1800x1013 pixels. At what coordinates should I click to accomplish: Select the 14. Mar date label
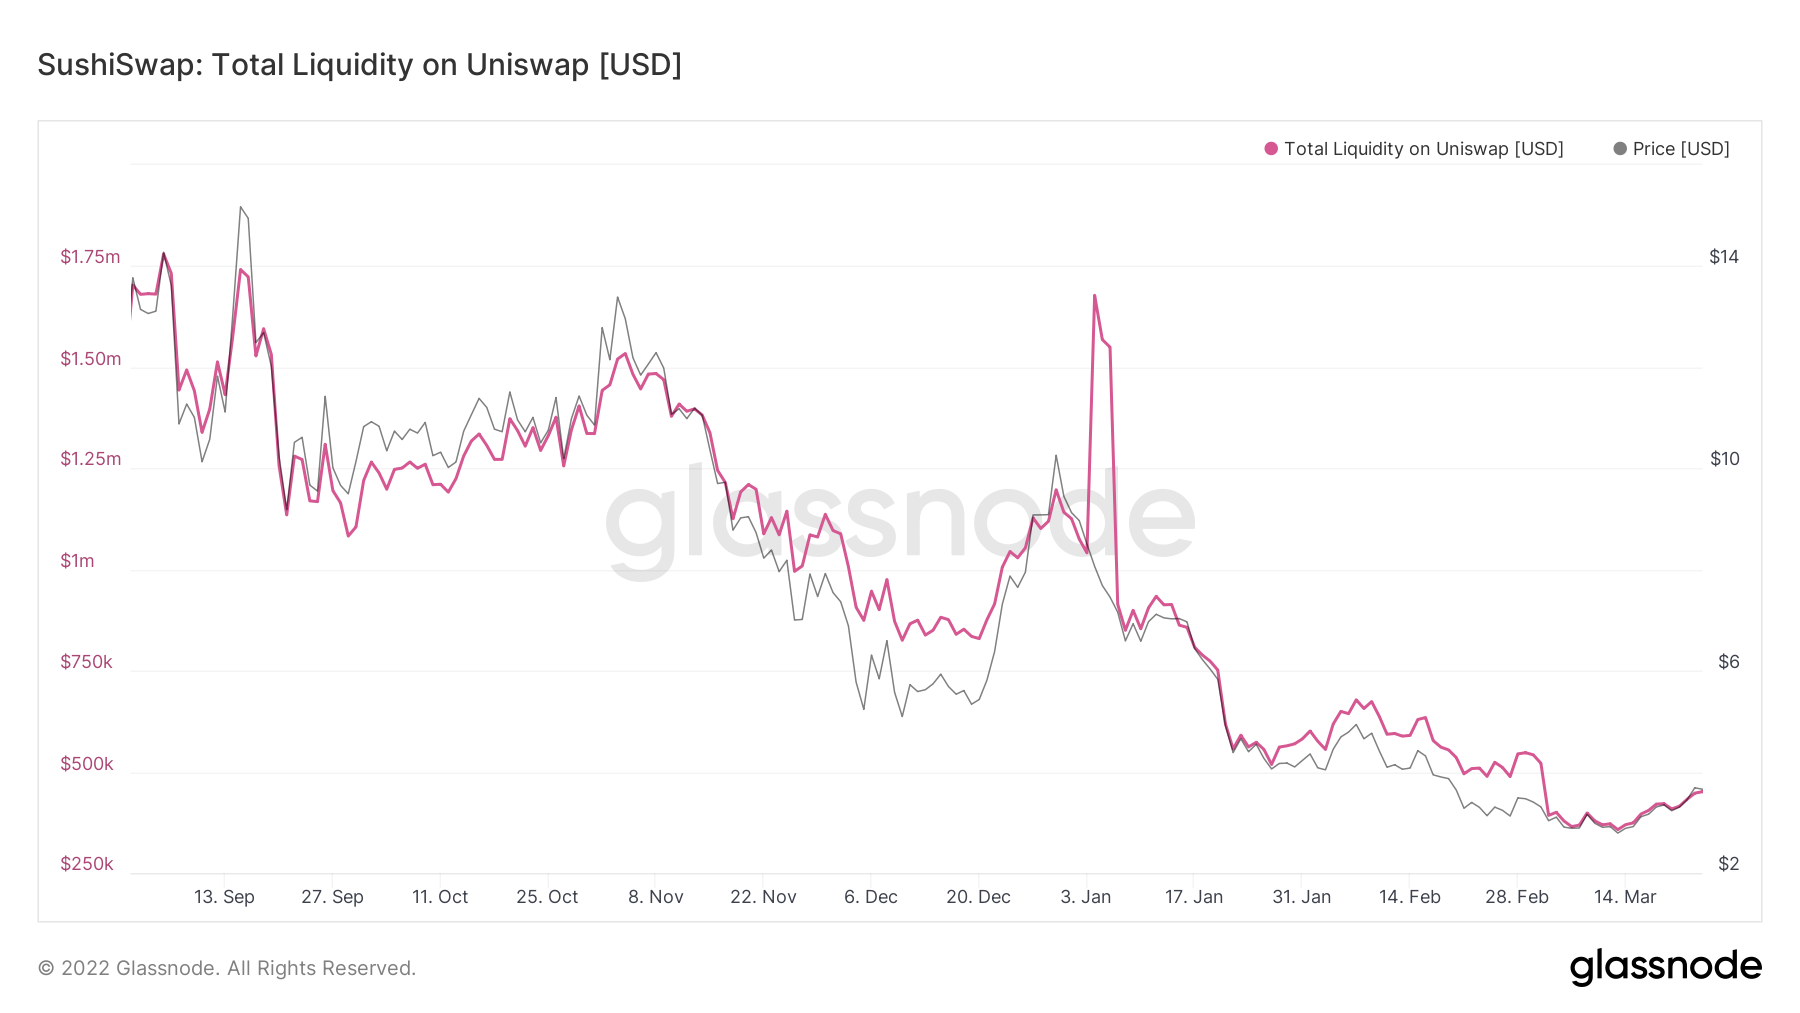click(1625, 897)
